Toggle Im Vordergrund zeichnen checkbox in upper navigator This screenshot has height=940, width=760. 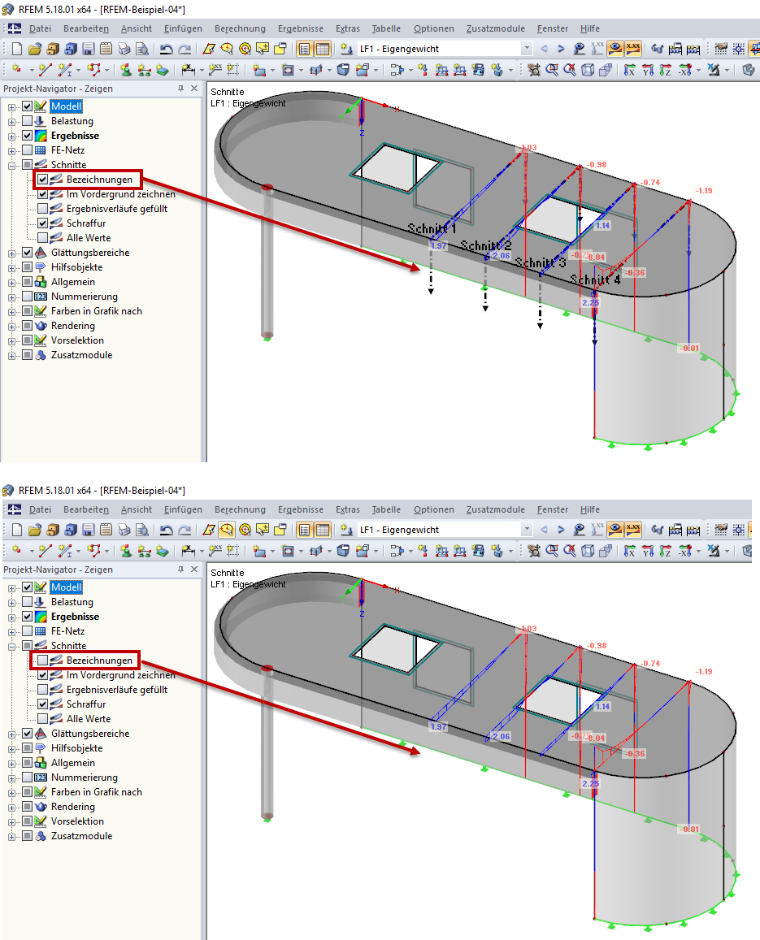tap(43, 194)
